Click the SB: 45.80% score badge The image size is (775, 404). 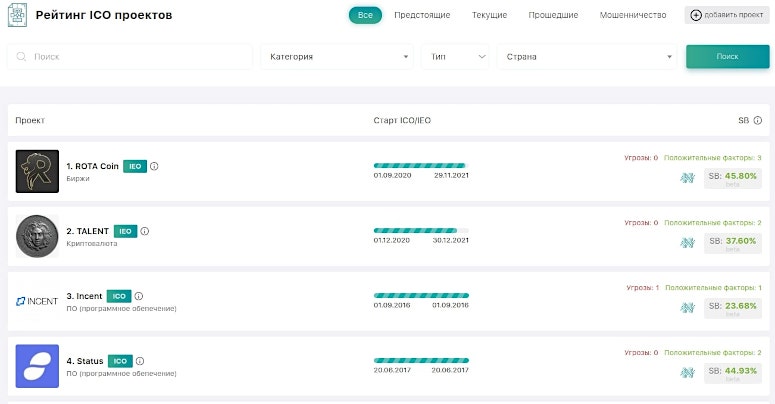pos(733,178)
